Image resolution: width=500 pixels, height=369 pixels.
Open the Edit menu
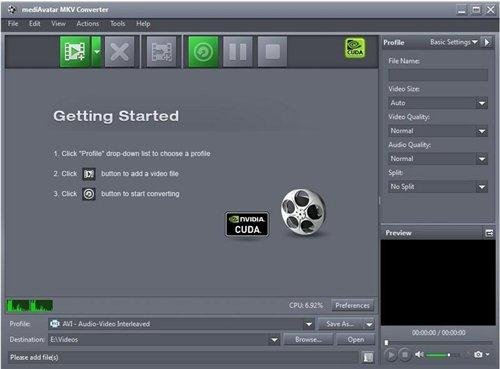click(34, 24)
